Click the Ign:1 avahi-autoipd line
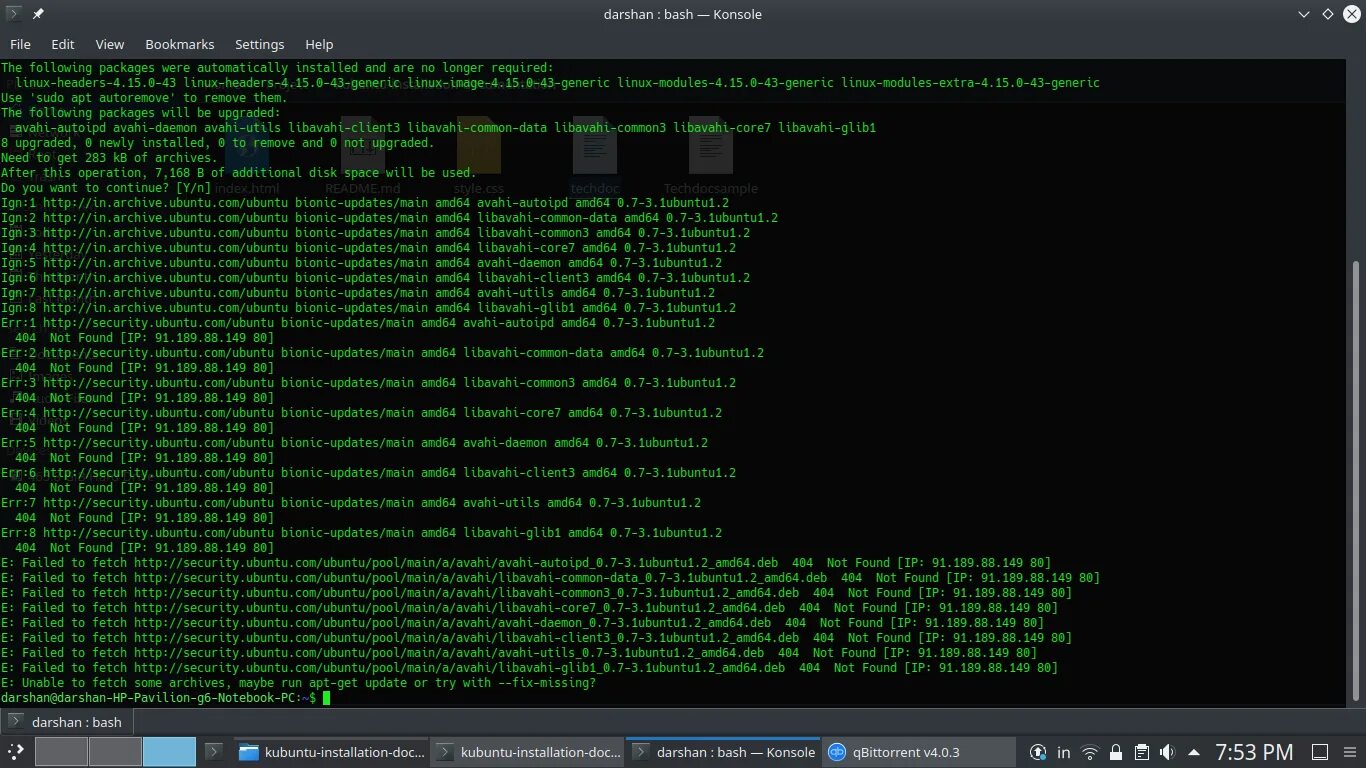This screenshot has height=768, width=1366. click(364, 202)
